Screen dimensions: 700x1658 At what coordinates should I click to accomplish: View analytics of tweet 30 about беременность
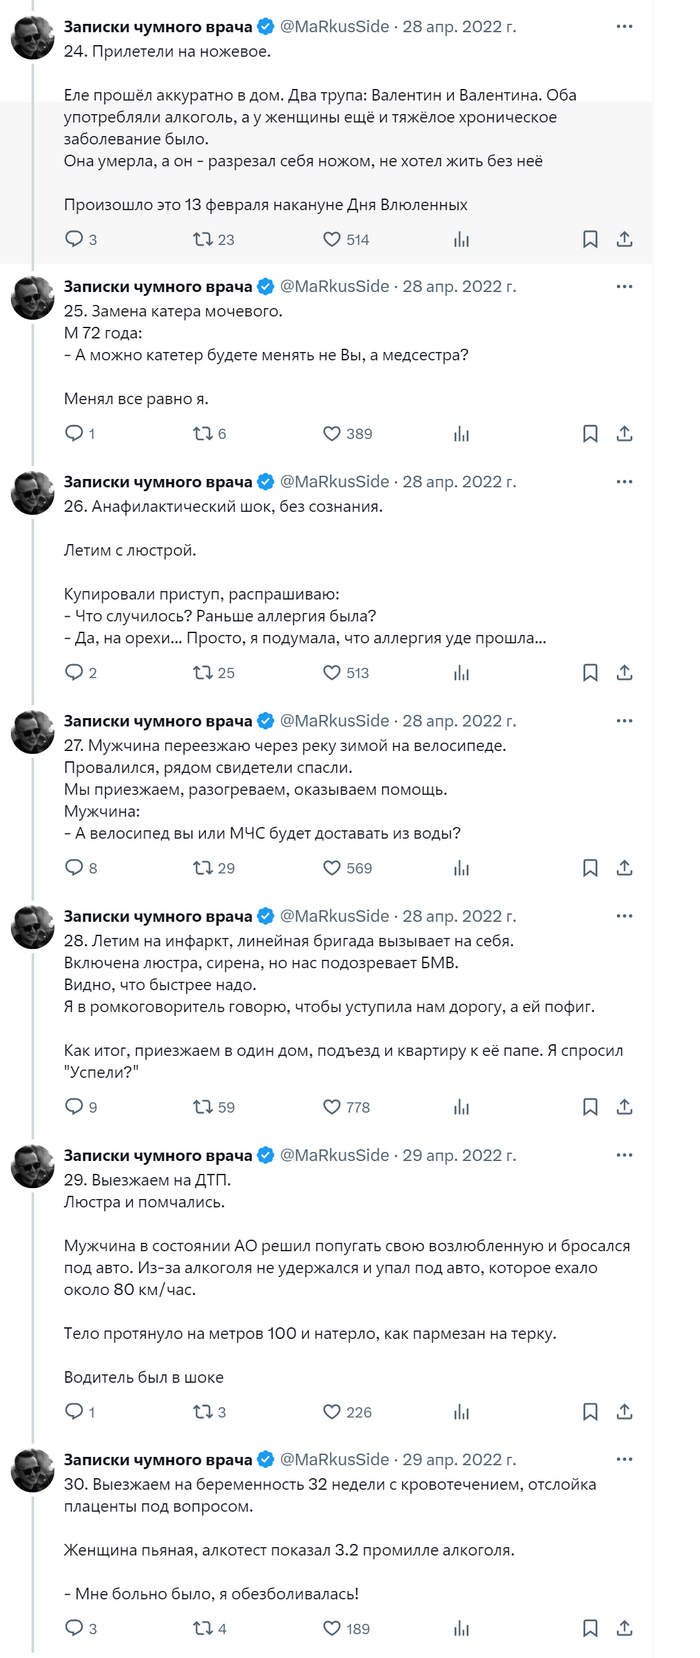(x=461, y=1628)
